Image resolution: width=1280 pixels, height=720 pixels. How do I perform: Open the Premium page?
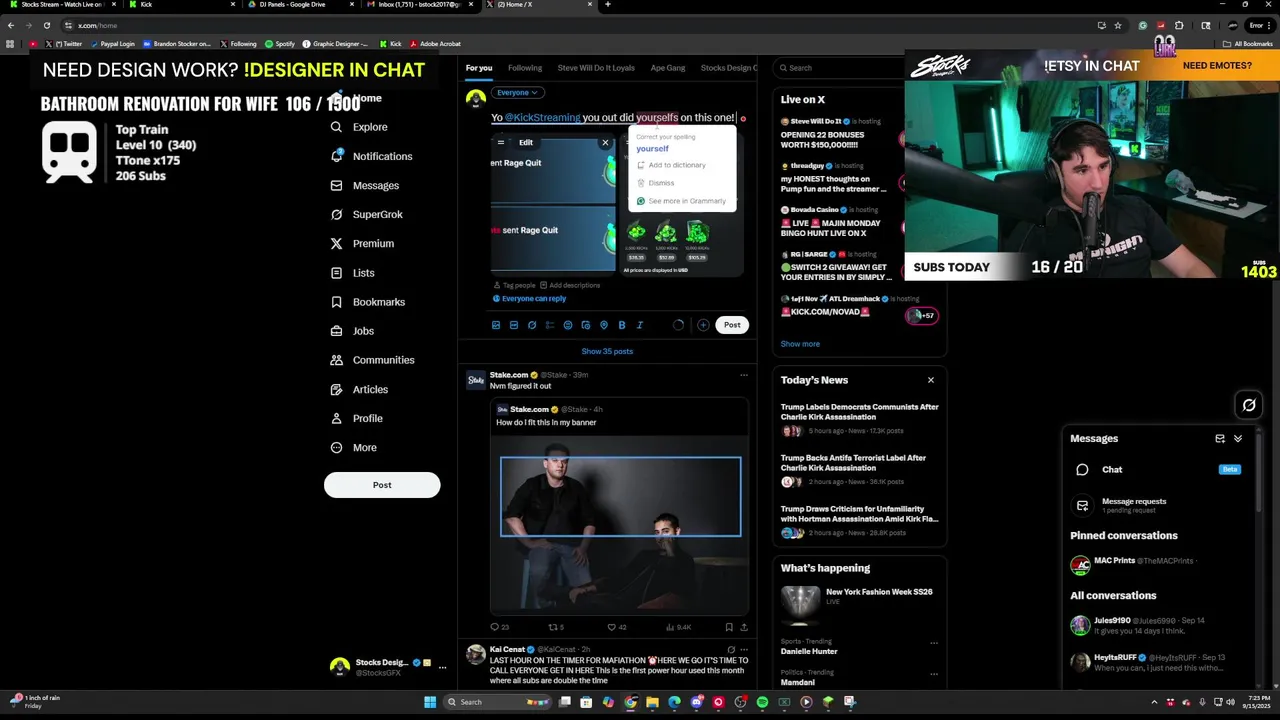pyautogui.click(x=362, y=243)
